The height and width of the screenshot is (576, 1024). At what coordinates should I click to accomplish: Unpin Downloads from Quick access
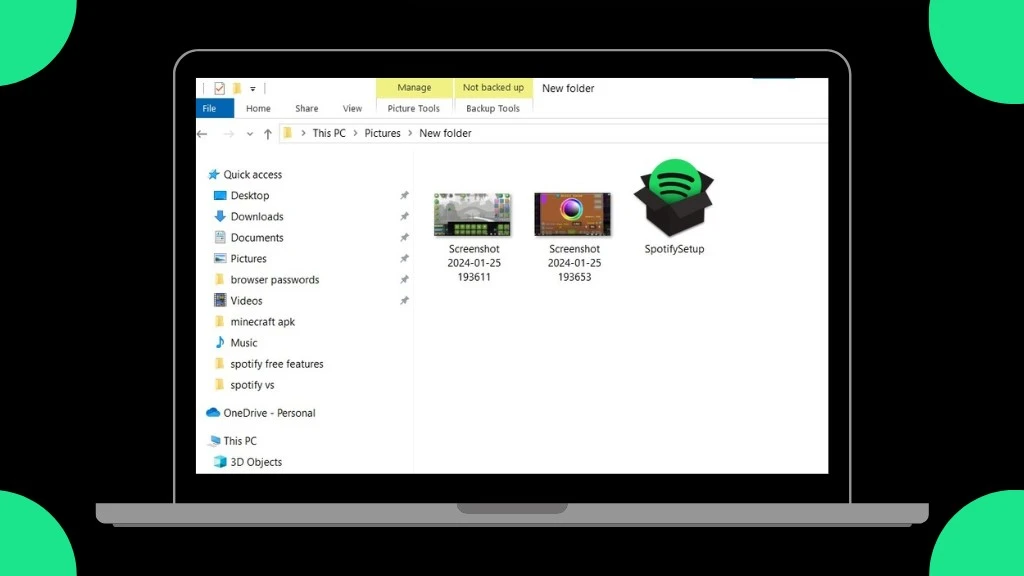click(x=404, y=216)
